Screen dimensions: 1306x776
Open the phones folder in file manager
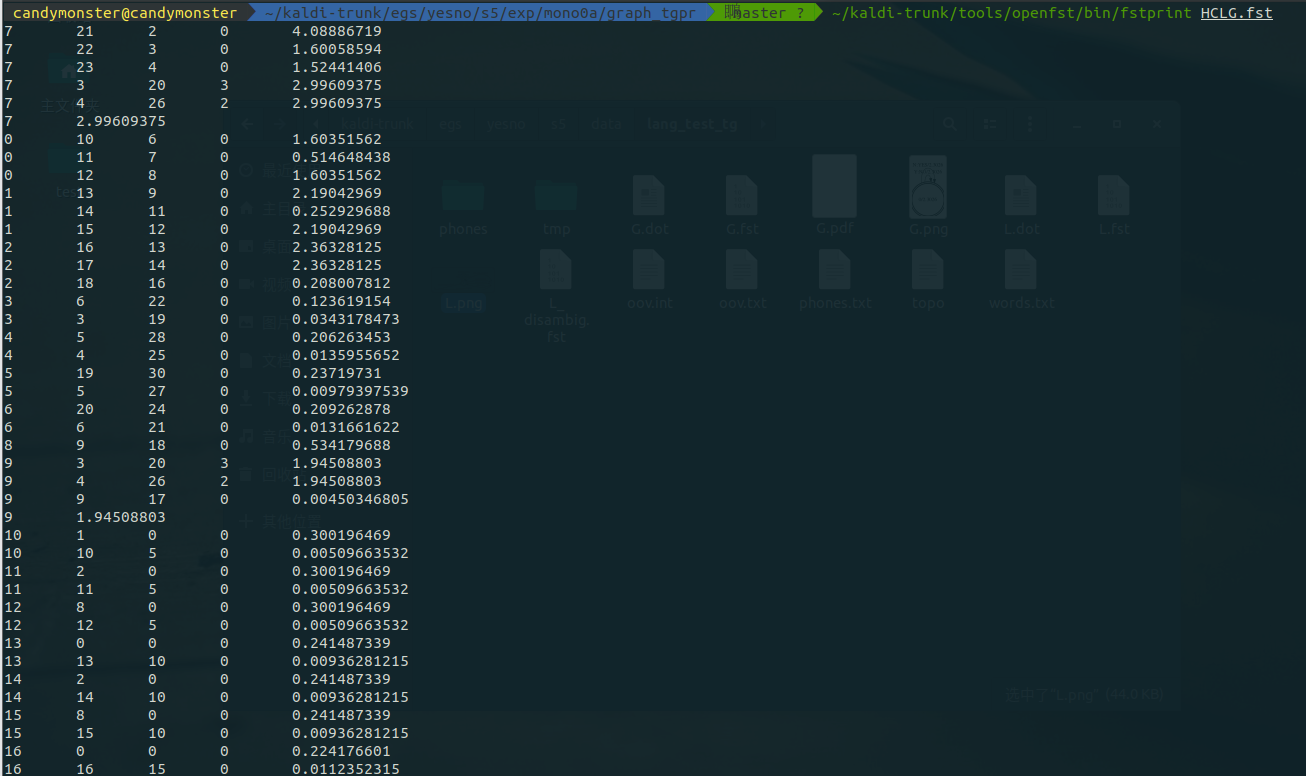(463, 196)
